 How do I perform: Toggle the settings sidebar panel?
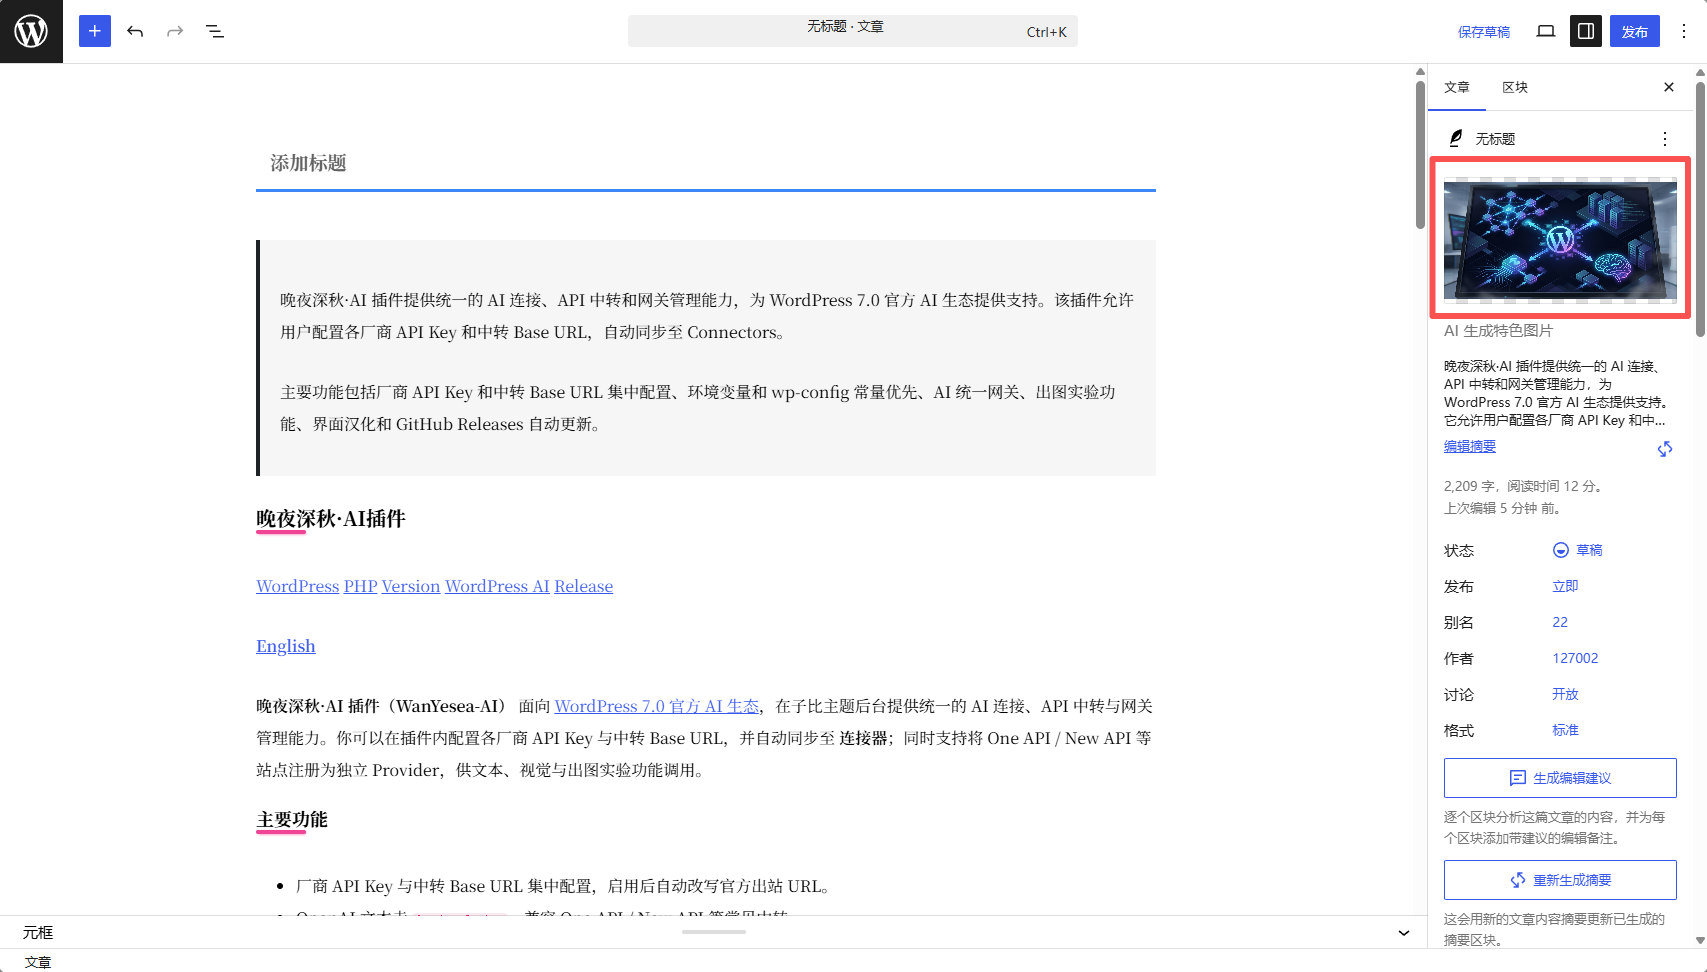(x=1586, y=31)
